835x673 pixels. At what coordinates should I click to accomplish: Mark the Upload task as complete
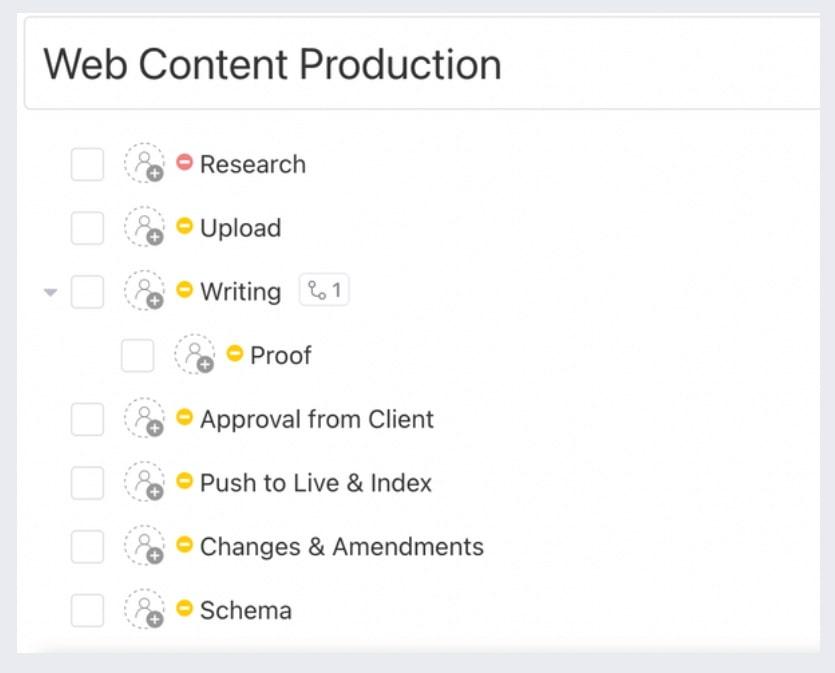click(87, 228)
